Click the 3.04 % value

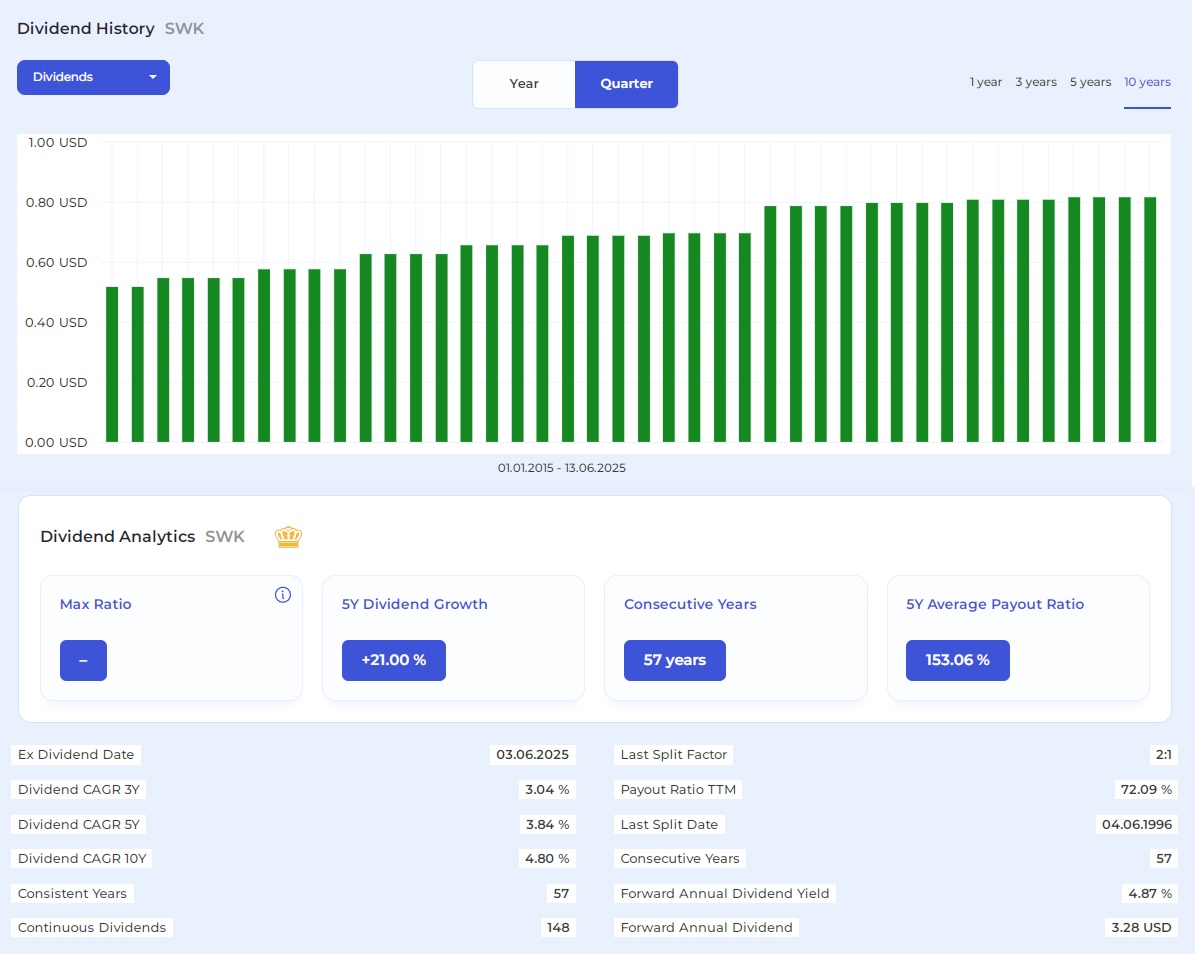[547, 790]
